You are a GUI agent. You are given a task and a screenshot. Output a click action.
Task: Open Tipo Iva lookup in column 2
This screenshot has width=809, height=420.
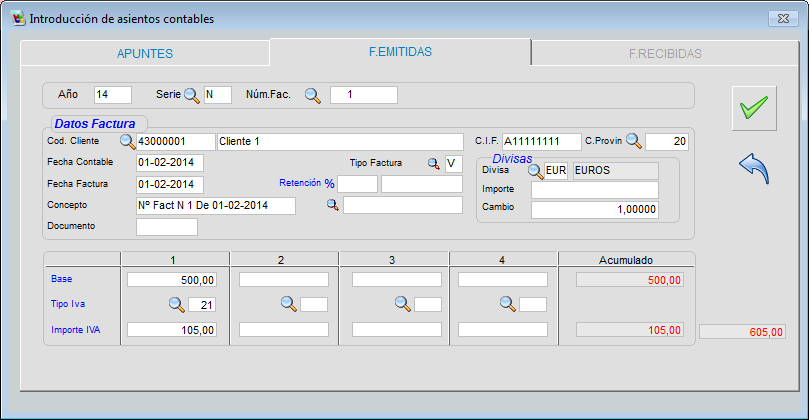pos(288,304)
